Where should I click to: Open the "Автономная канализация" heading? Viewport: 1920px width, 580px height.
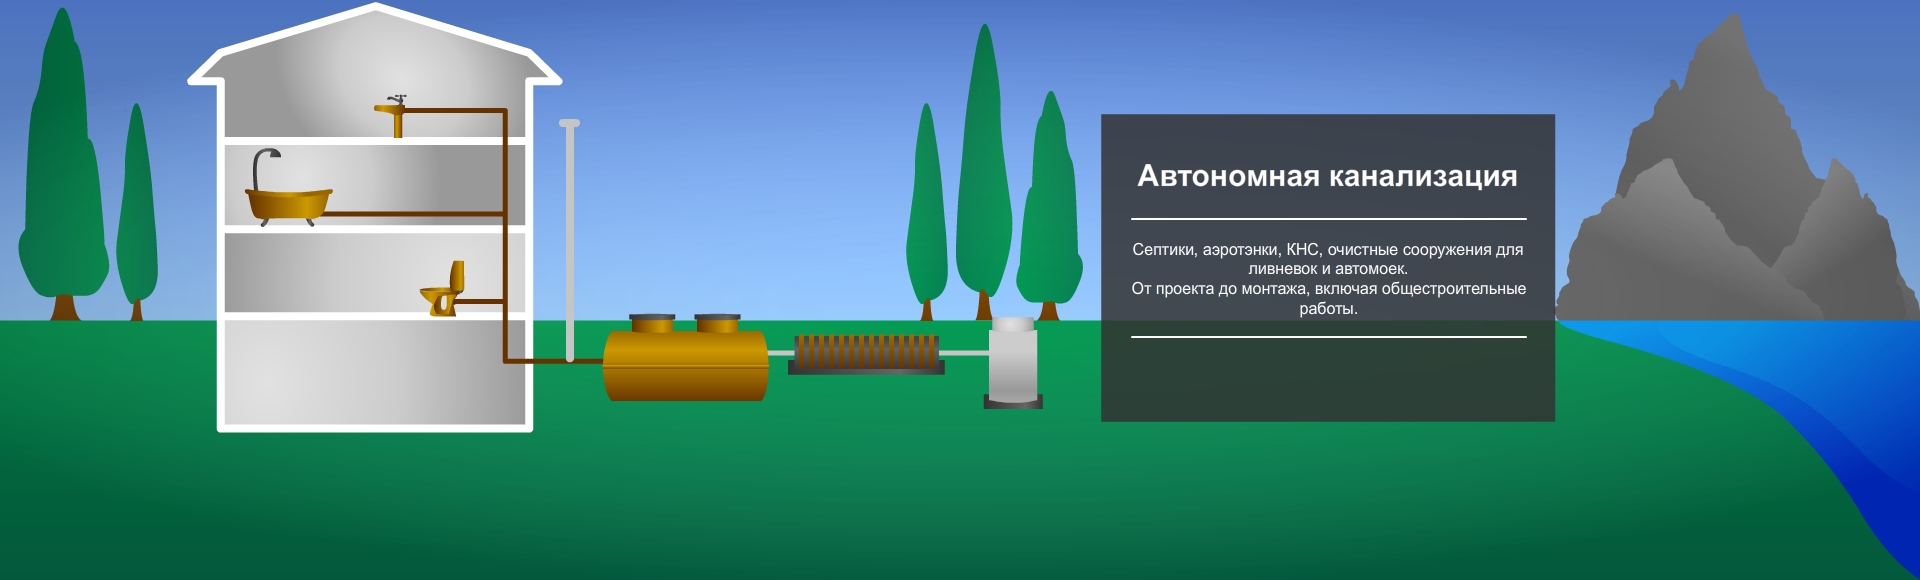tap(1327, 176)
